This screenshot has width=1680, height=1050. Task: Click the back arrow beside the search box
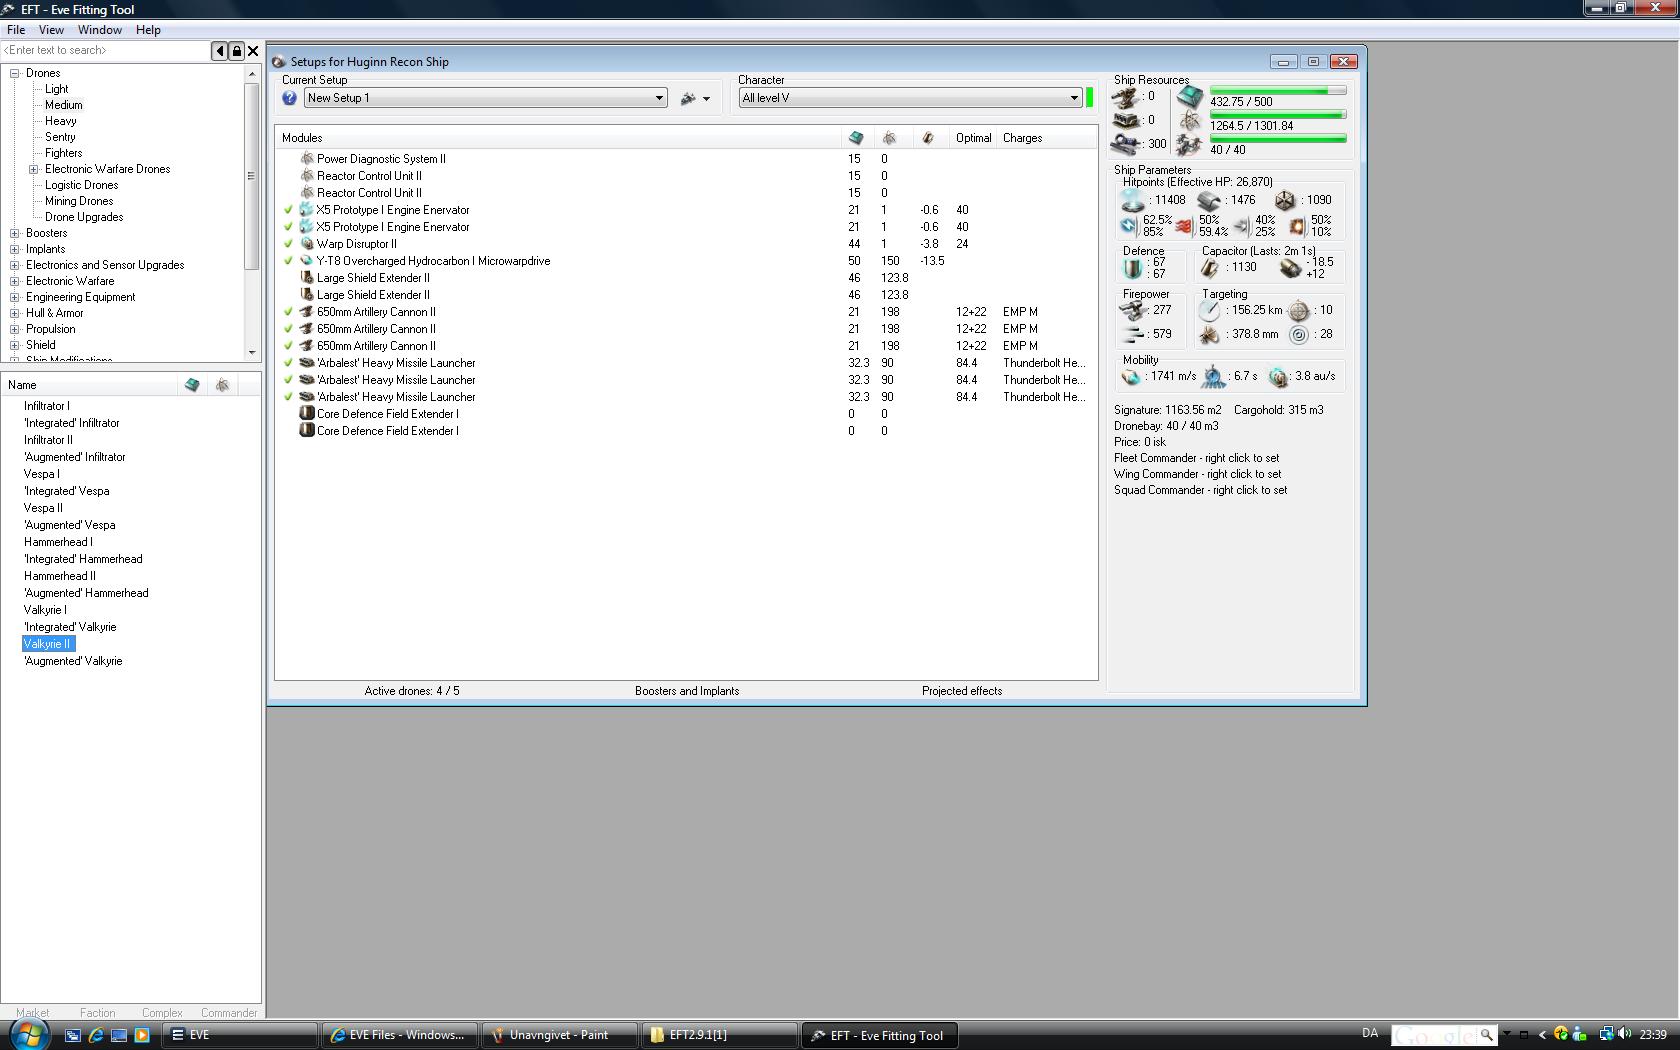(x=219, y=51)
